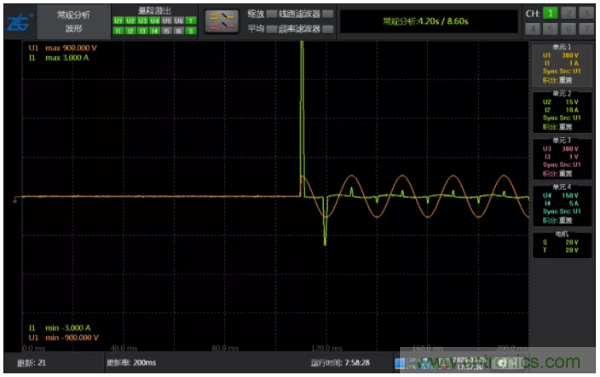Screen dimensions: 600x377
Task: Select the U5 gray range indicator
Action: [x=166, y=21]
